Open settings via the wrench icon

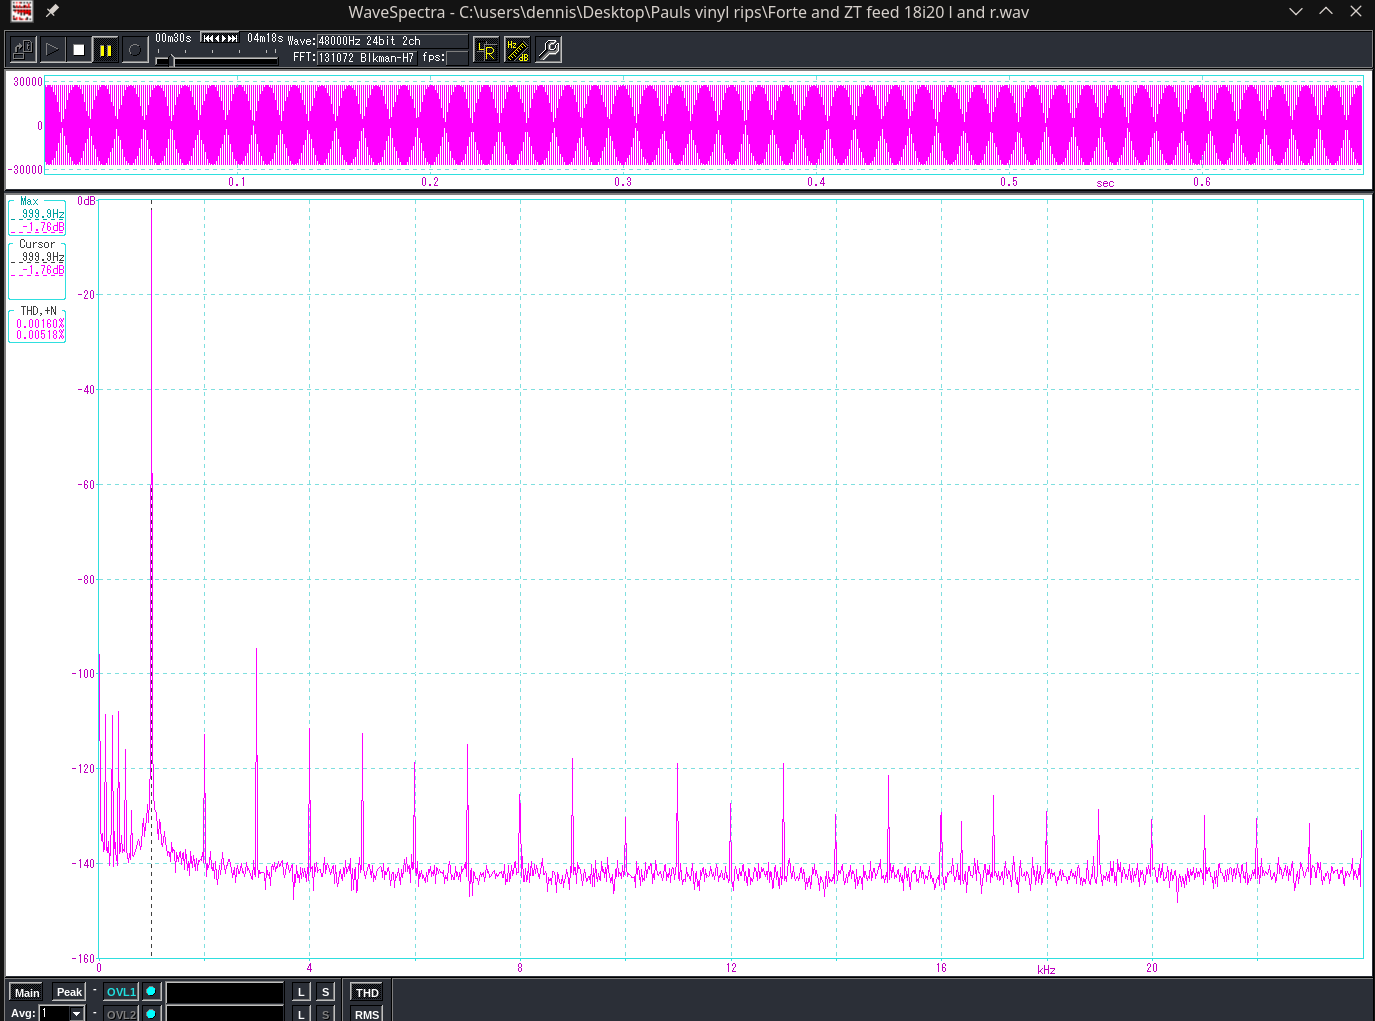coord(549,50)
